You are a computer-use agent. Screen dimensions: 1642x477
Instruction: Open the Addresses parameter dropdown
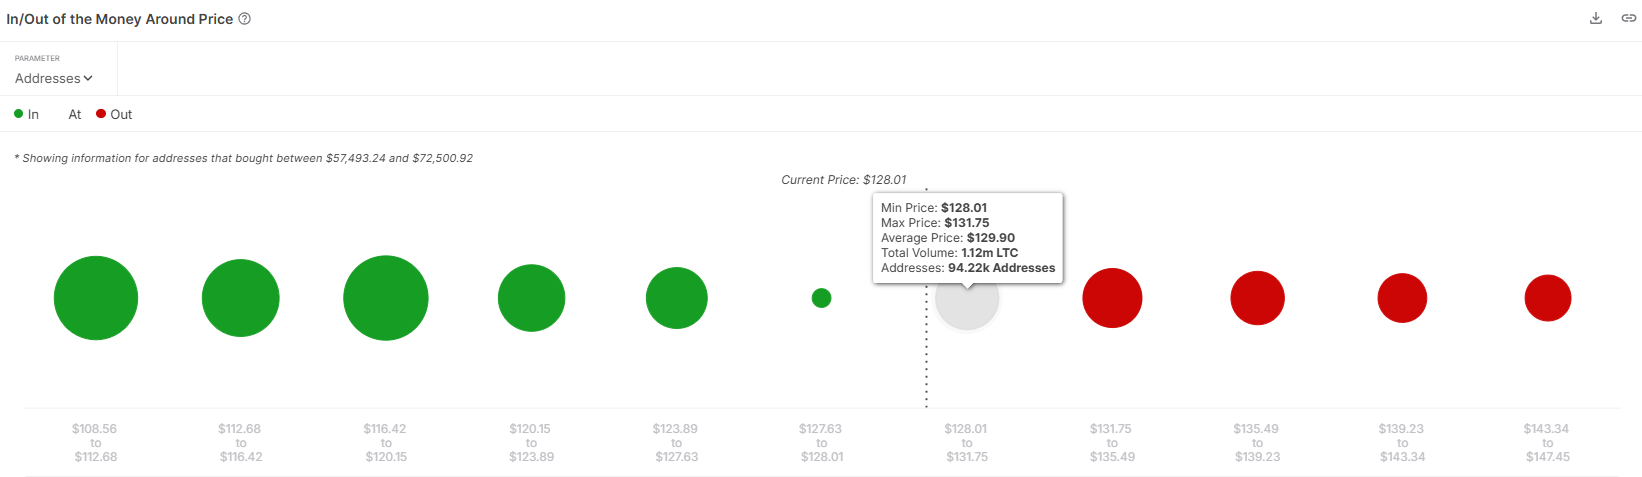[x=54, y=78]
